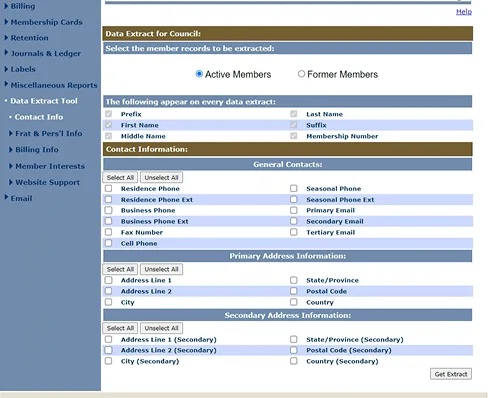This screenshot has height=398, width=488.
Task: Select the Active Members radio button
Action: [x=199, y=74]
